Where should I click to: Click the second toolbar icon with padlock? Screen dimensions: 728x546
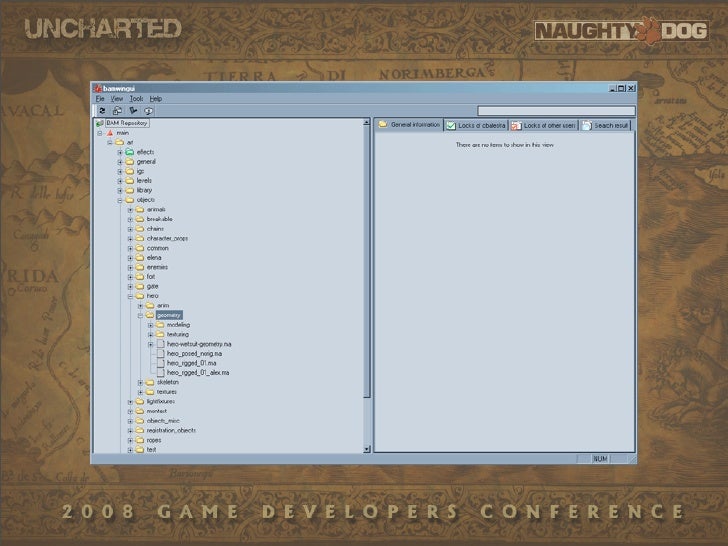[x=117, y=110]
